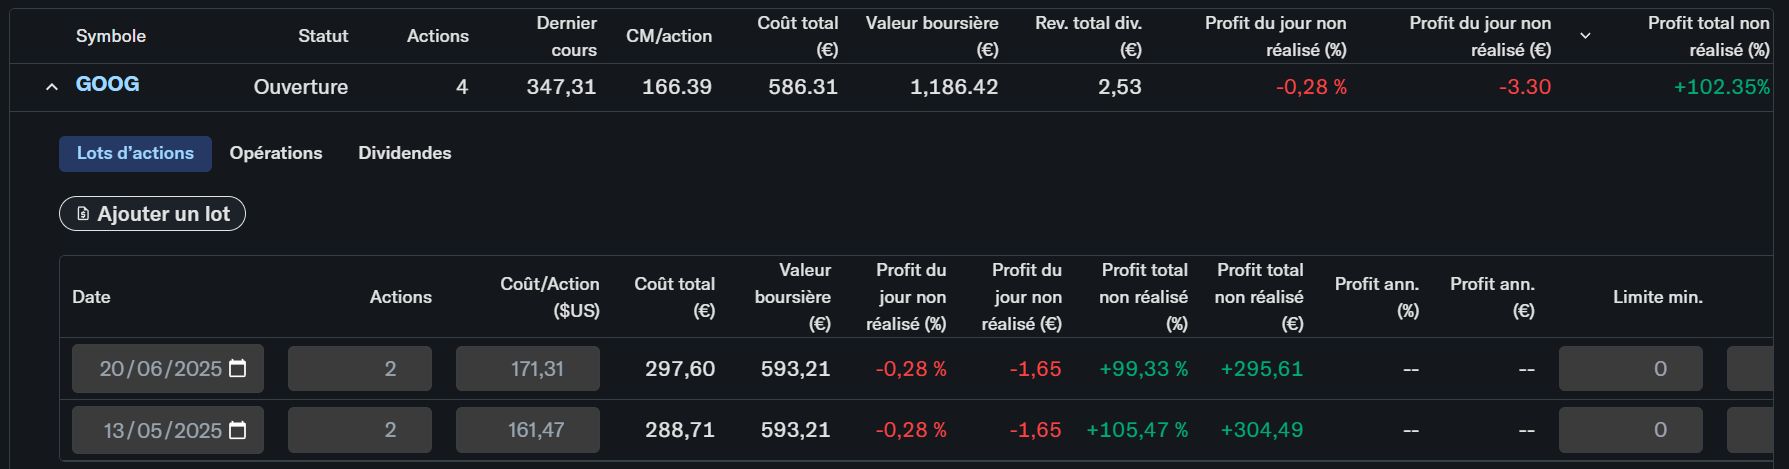The width and height of the screenshot is (1789, 469).
Task: Switch to the Opérations tab
Action: coord(276,153)
